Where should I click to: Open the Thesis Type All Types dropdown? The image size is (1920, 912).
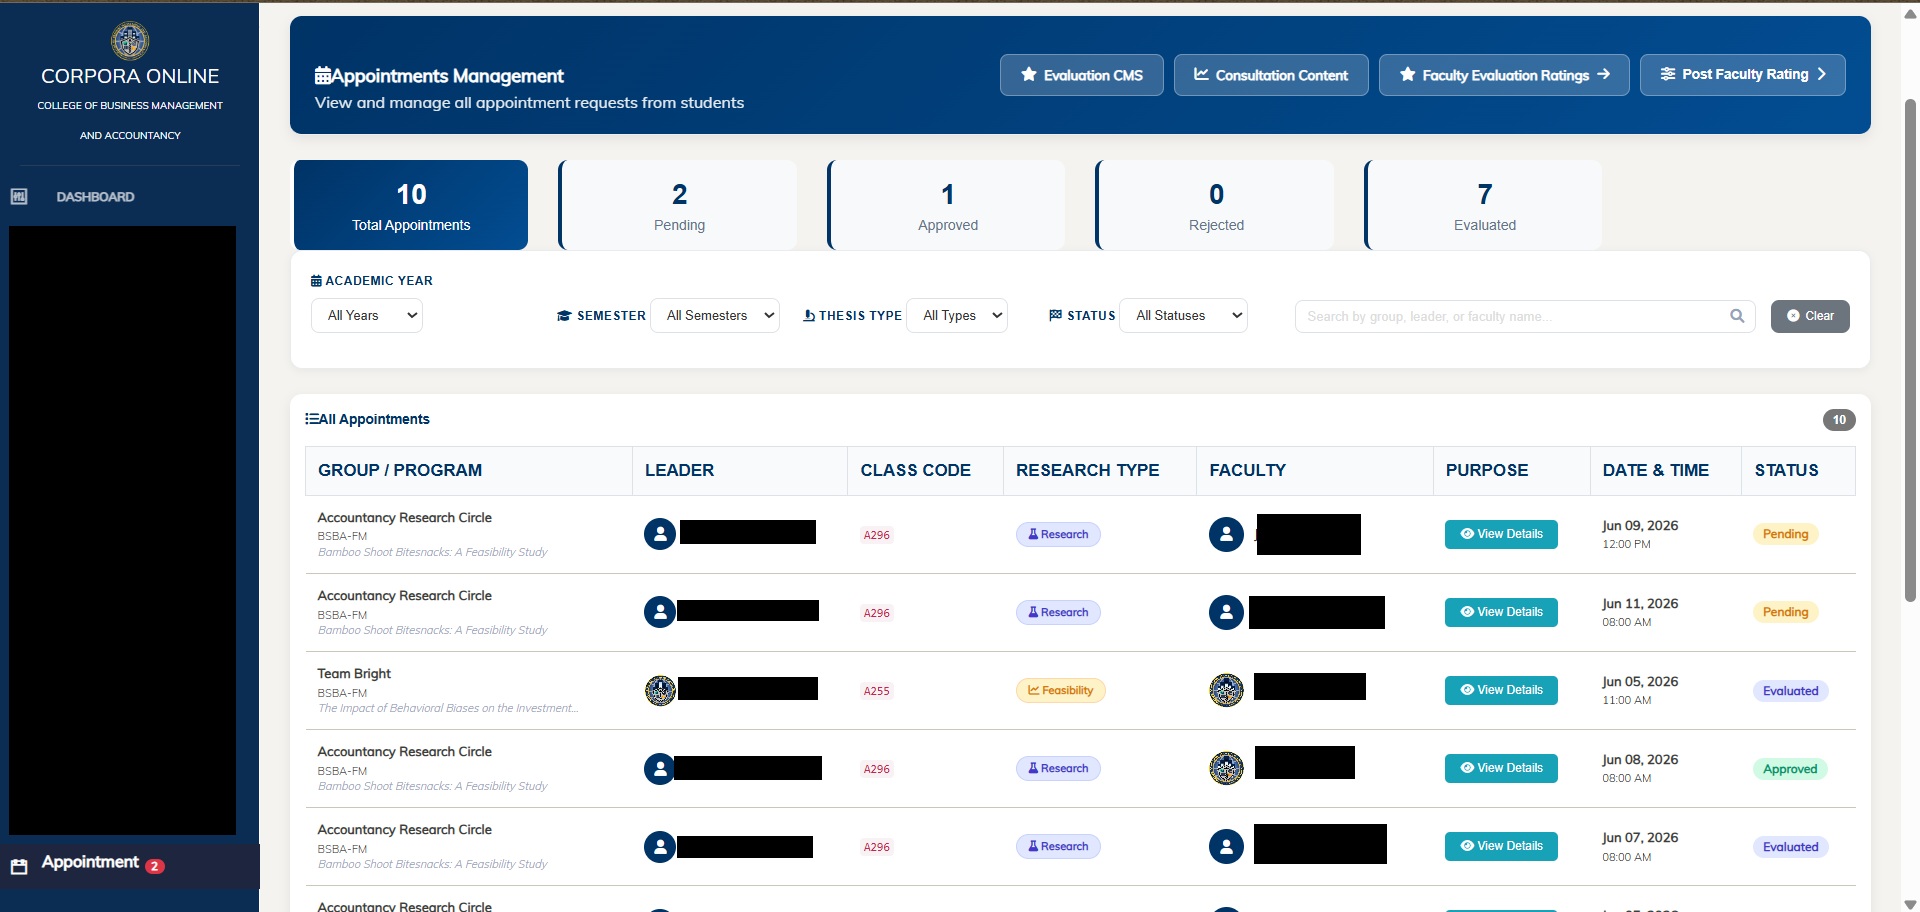click(x=957, y=316)
